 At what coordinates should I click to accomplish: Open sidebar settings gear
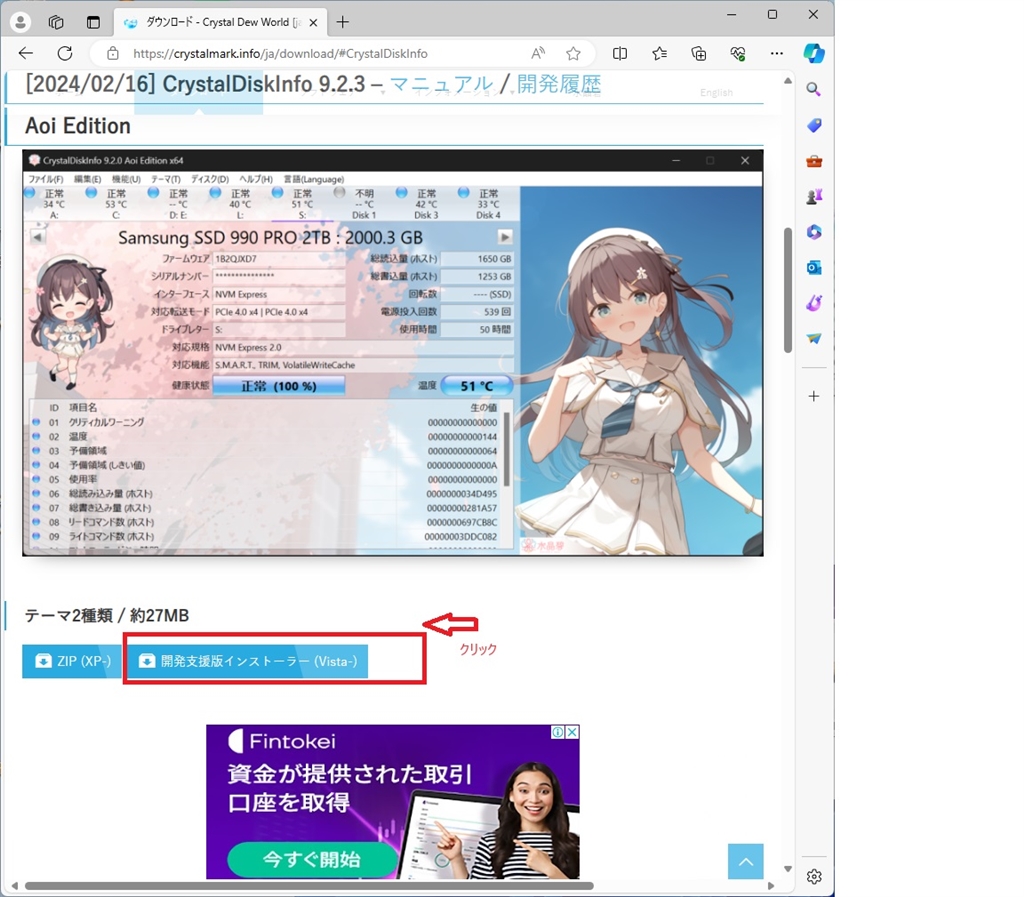814,877
